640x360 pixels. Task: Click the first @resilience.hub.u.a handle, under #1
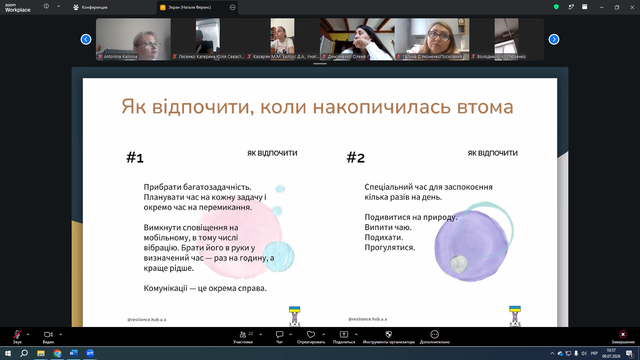tap(147, 320)
